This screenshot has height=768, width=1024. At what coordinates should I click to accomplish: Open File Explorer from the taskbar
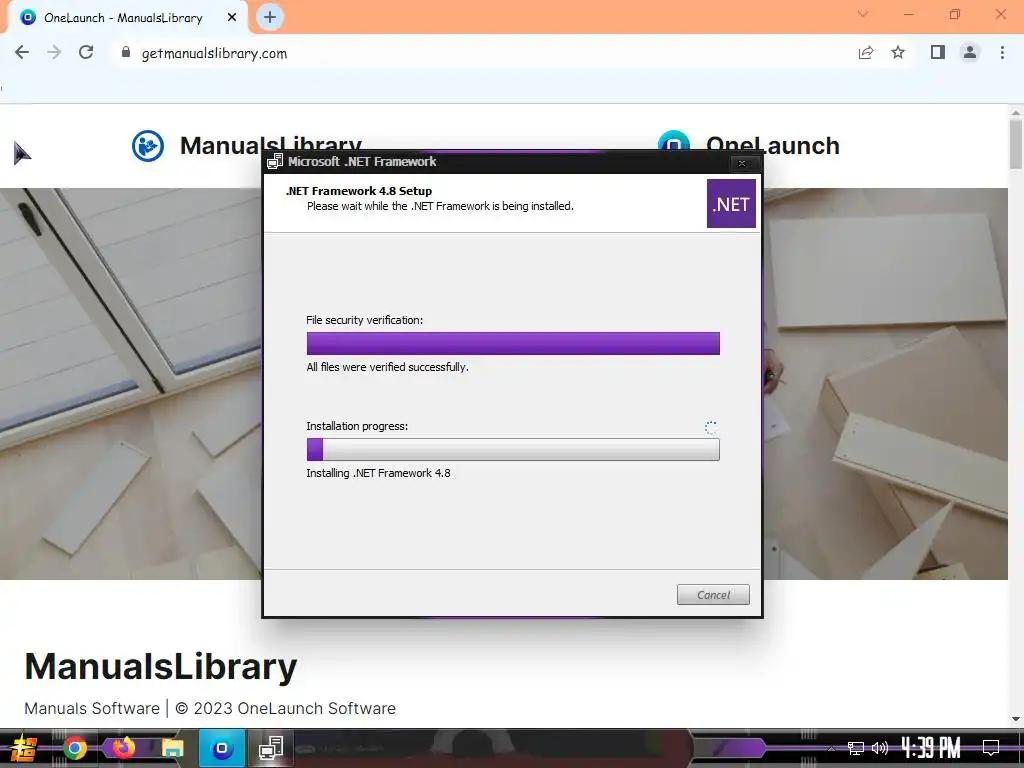[172, 748]
